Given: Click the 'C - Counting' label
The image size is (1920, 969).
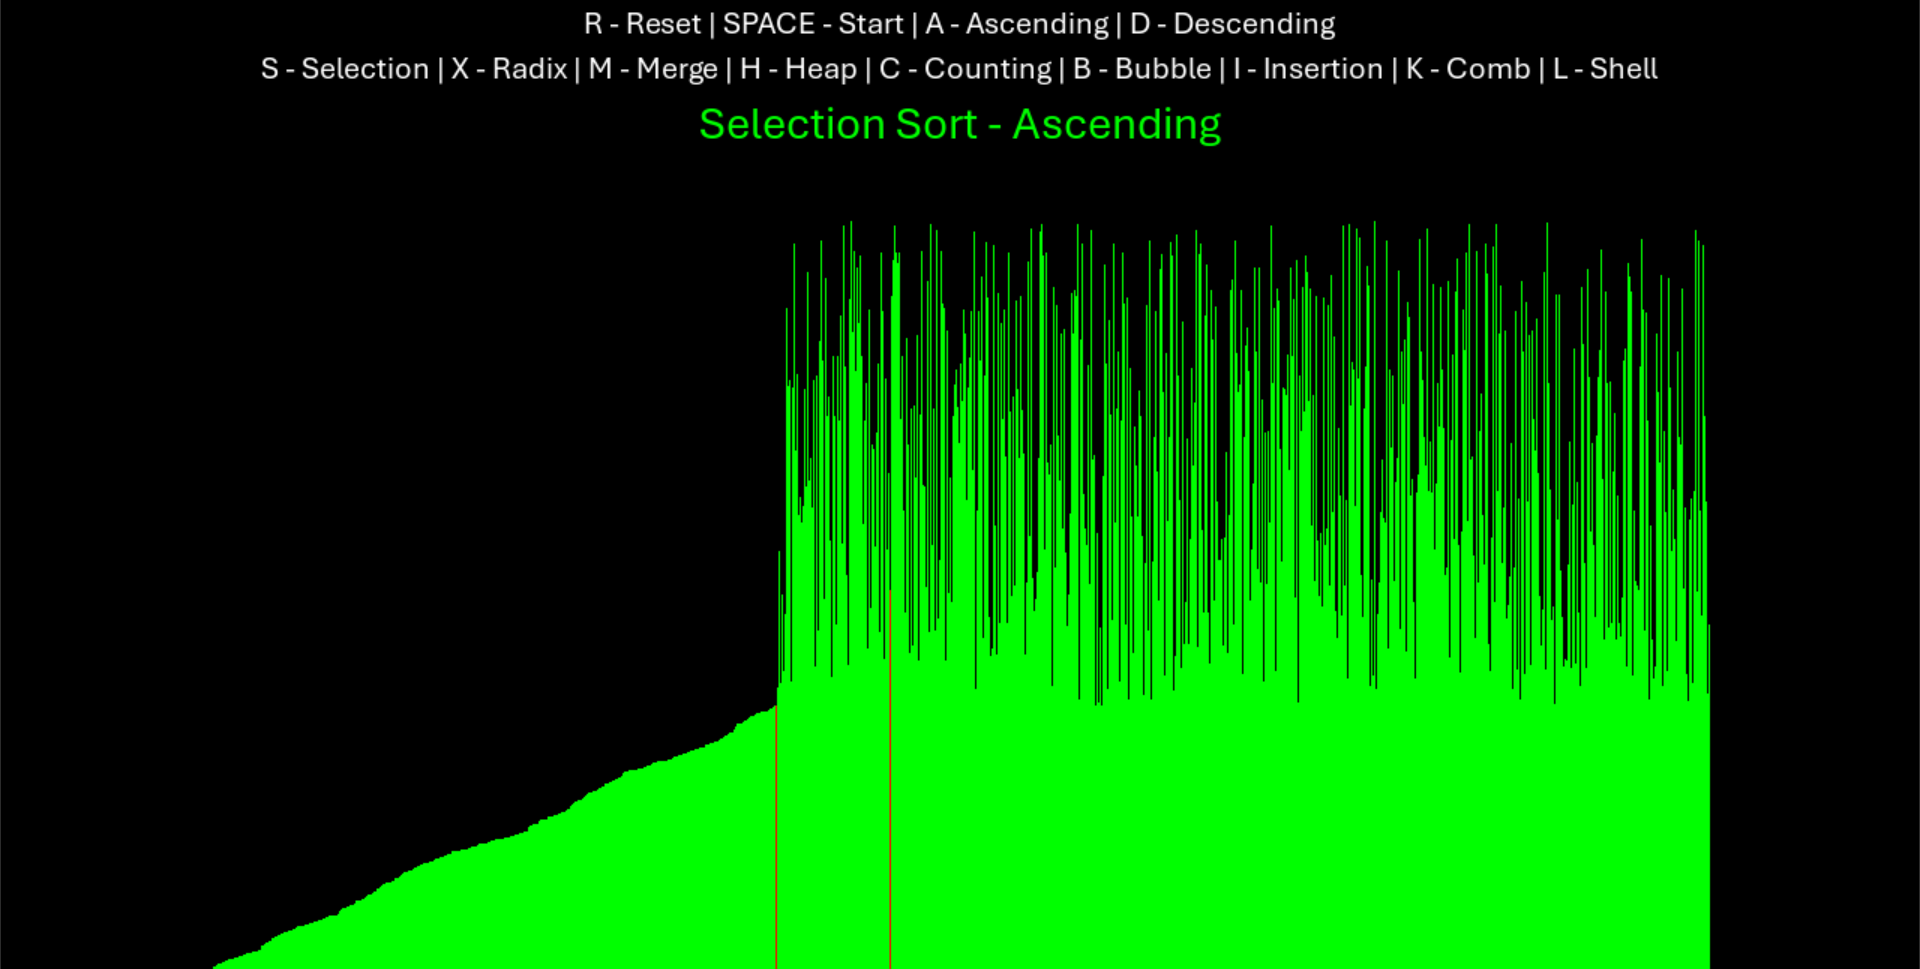Looking at the screenshot, I should pyautogui.click(x=965, y=69).
